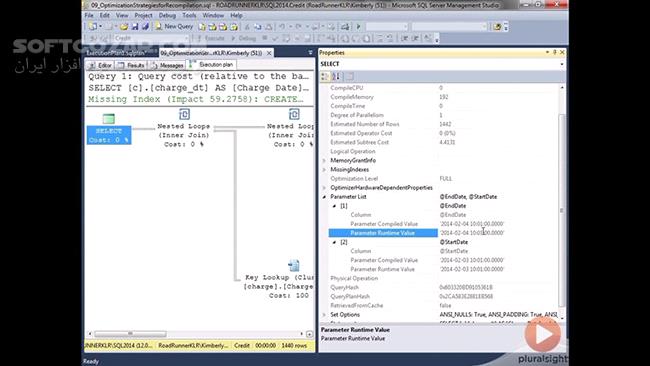Click the Cancel Executing Query stop icon
The image size is (650, 366).
pyautogui.click(x=264, y=38)
